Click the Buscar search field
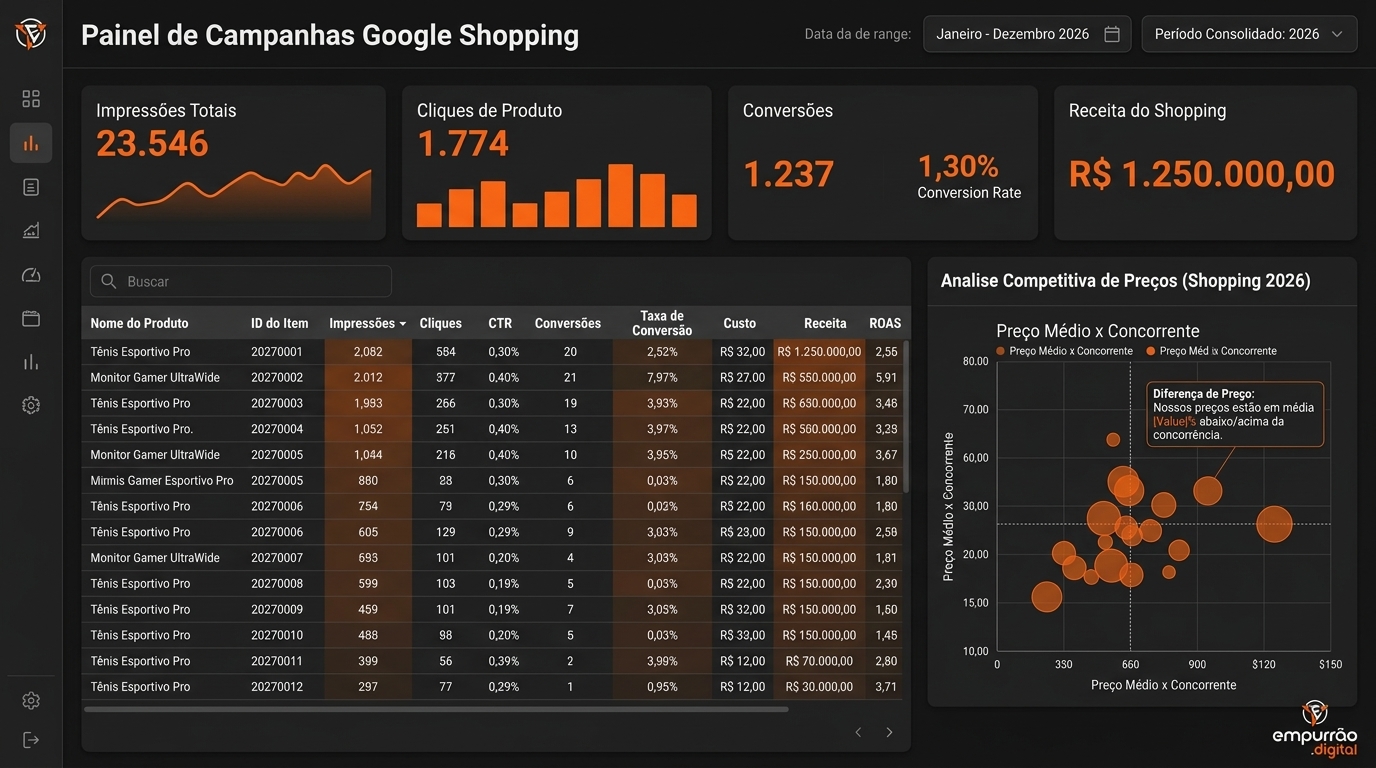This screenshot has width=1376, height=768. (241, 282)
